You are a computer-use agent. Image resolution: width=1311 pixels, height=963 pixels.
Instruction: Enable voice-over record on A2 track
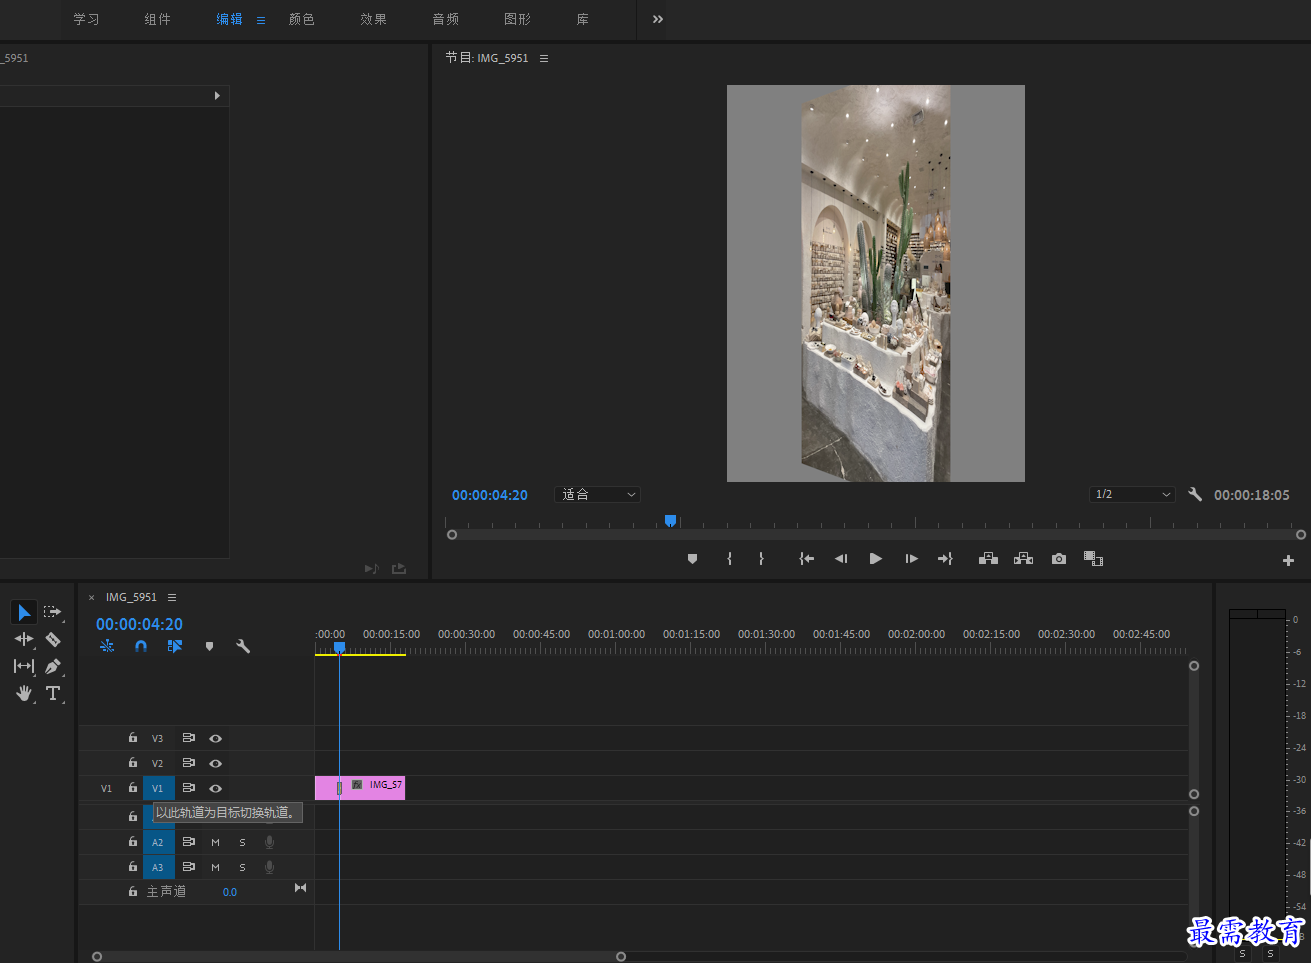click(269, 842)
